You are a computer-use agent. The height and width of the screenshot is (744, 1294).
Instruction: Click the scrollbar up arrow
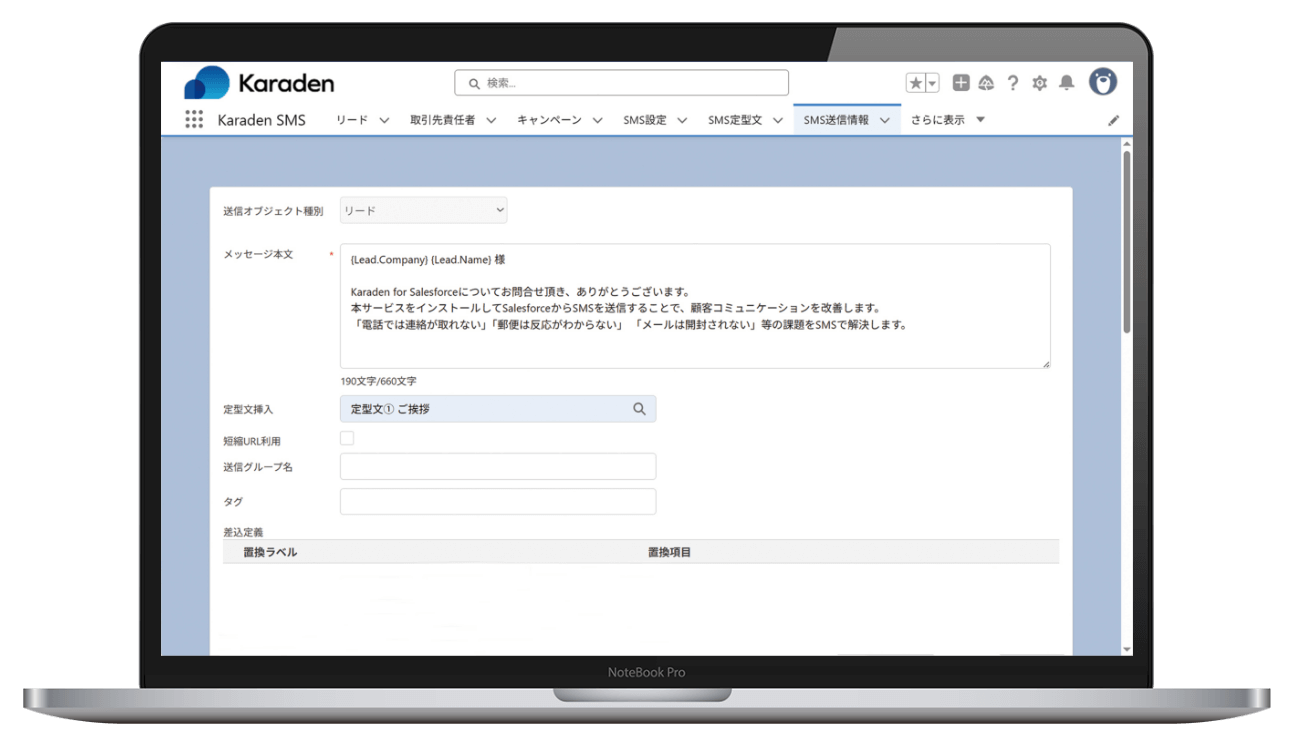pyautogui.click(x=1127, y=144)
